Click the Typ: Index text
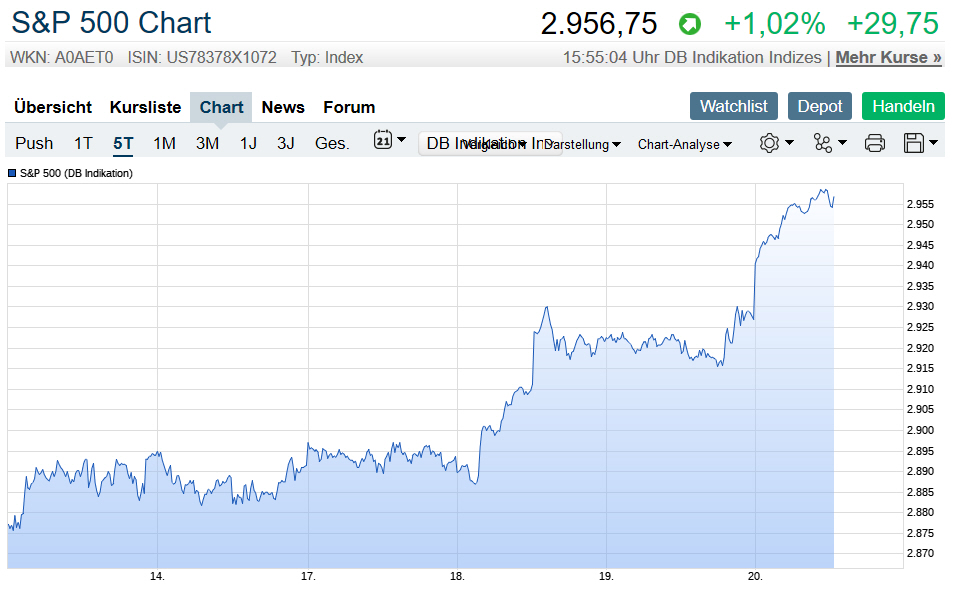This screenshot has height=591, width=953. (x=327, y=58)
